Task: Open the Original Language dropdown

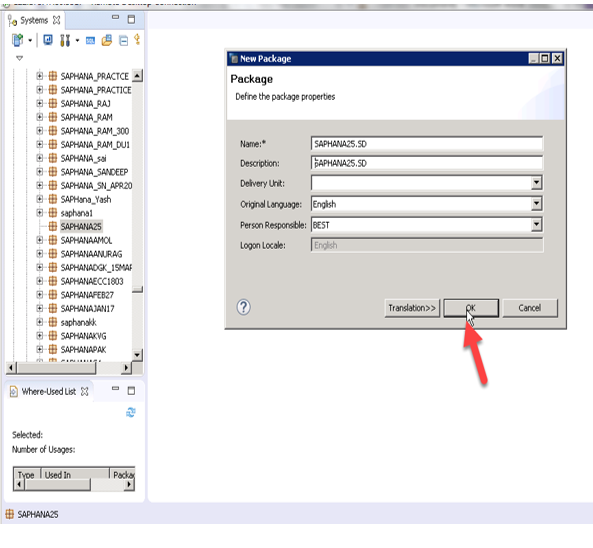Action: click(536, 204)
